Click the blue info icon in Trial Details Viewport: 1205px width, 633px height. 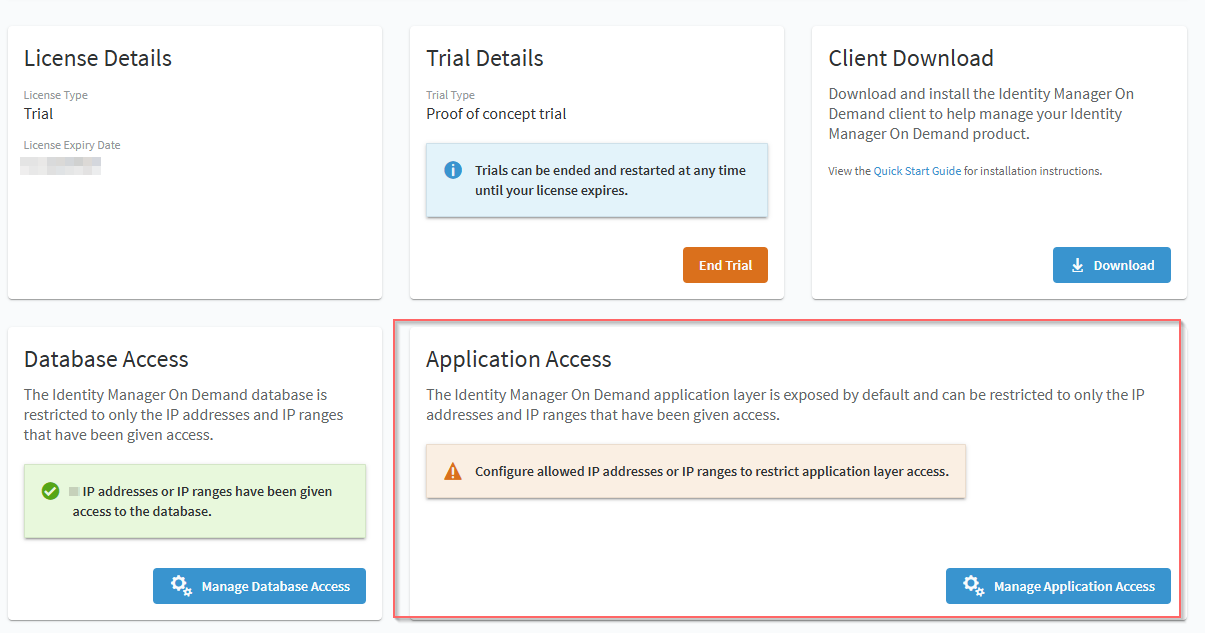(453, 170)
